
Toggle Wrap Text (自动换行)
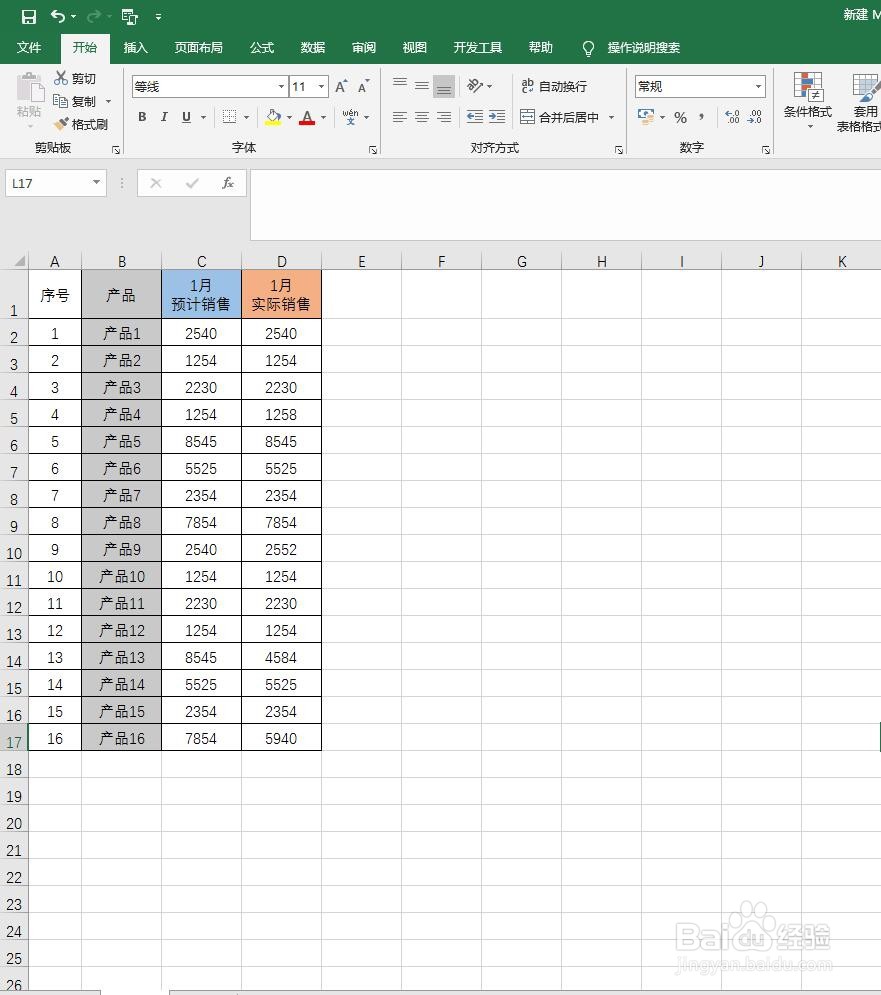click(553, 86)
